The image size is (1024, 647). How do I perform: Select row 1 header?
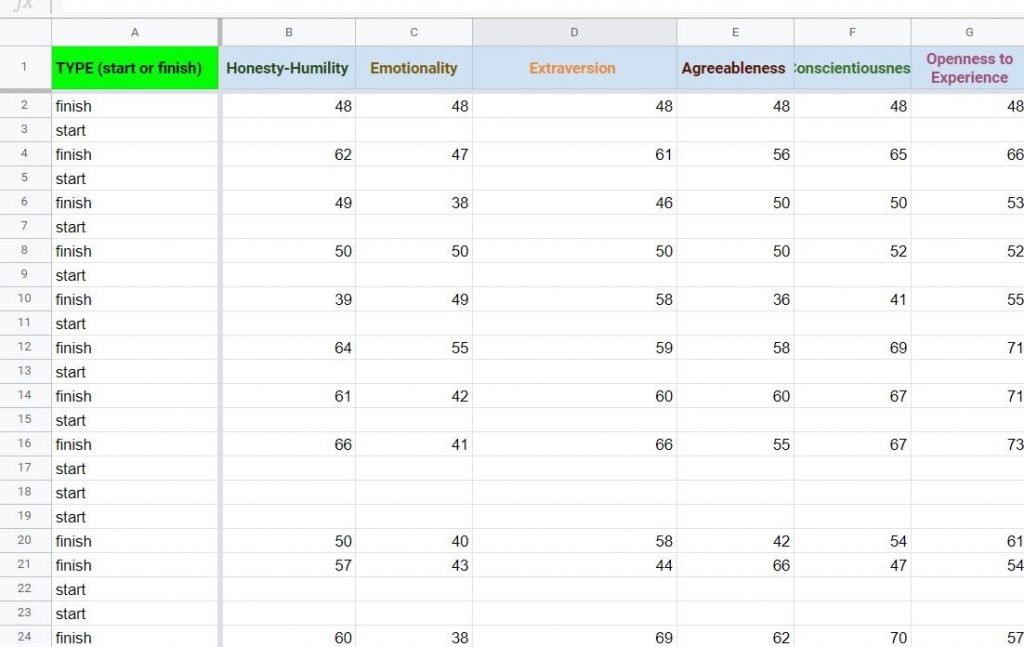click(25, 67)
